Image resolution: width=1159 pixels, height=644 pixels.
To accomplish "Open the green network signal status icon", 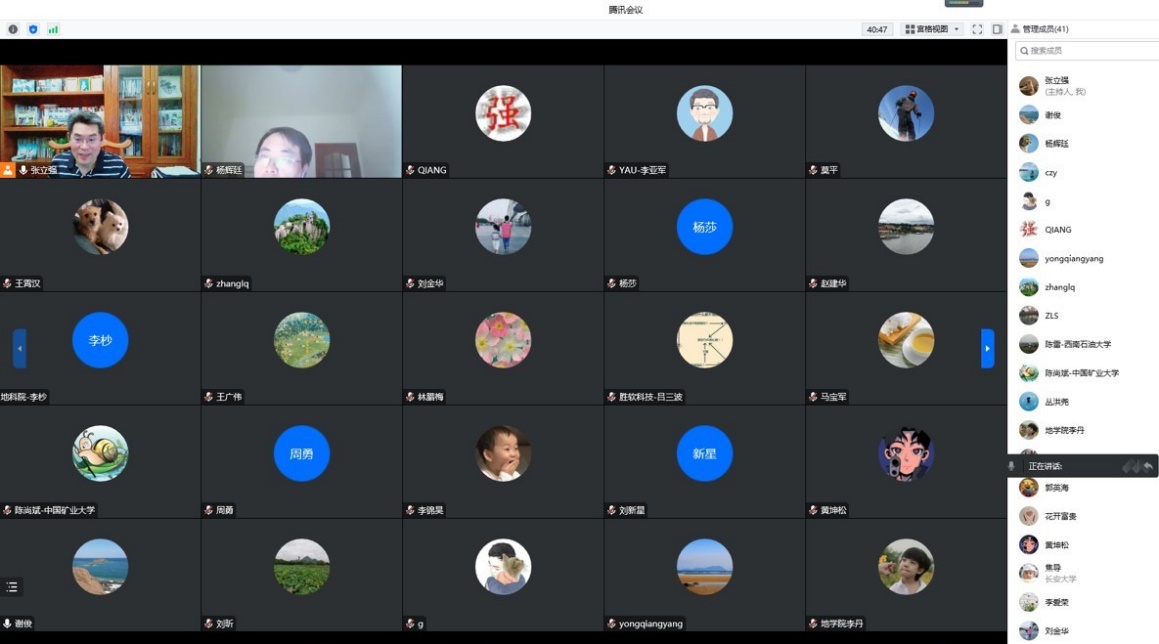I will coord(53,29).
